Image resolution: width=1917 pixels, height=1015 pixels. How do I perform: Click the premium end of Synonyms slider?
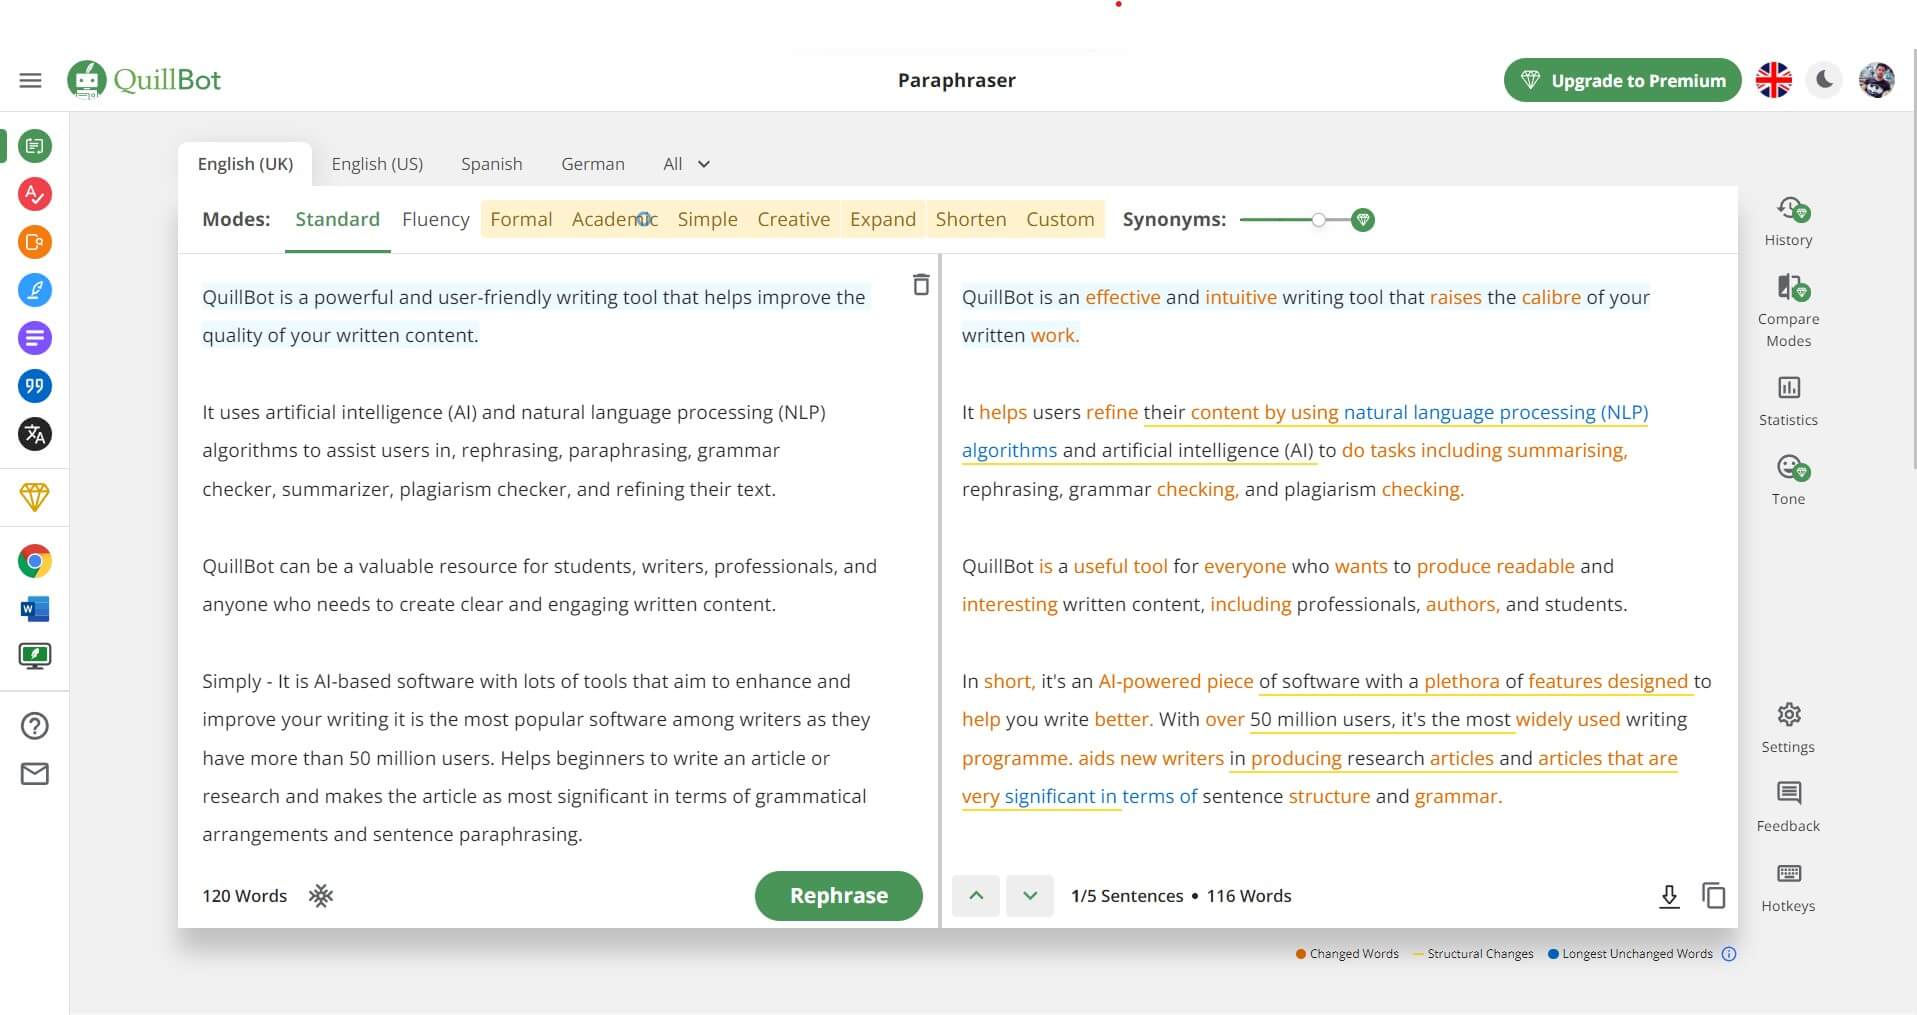tap(1362, 219)
